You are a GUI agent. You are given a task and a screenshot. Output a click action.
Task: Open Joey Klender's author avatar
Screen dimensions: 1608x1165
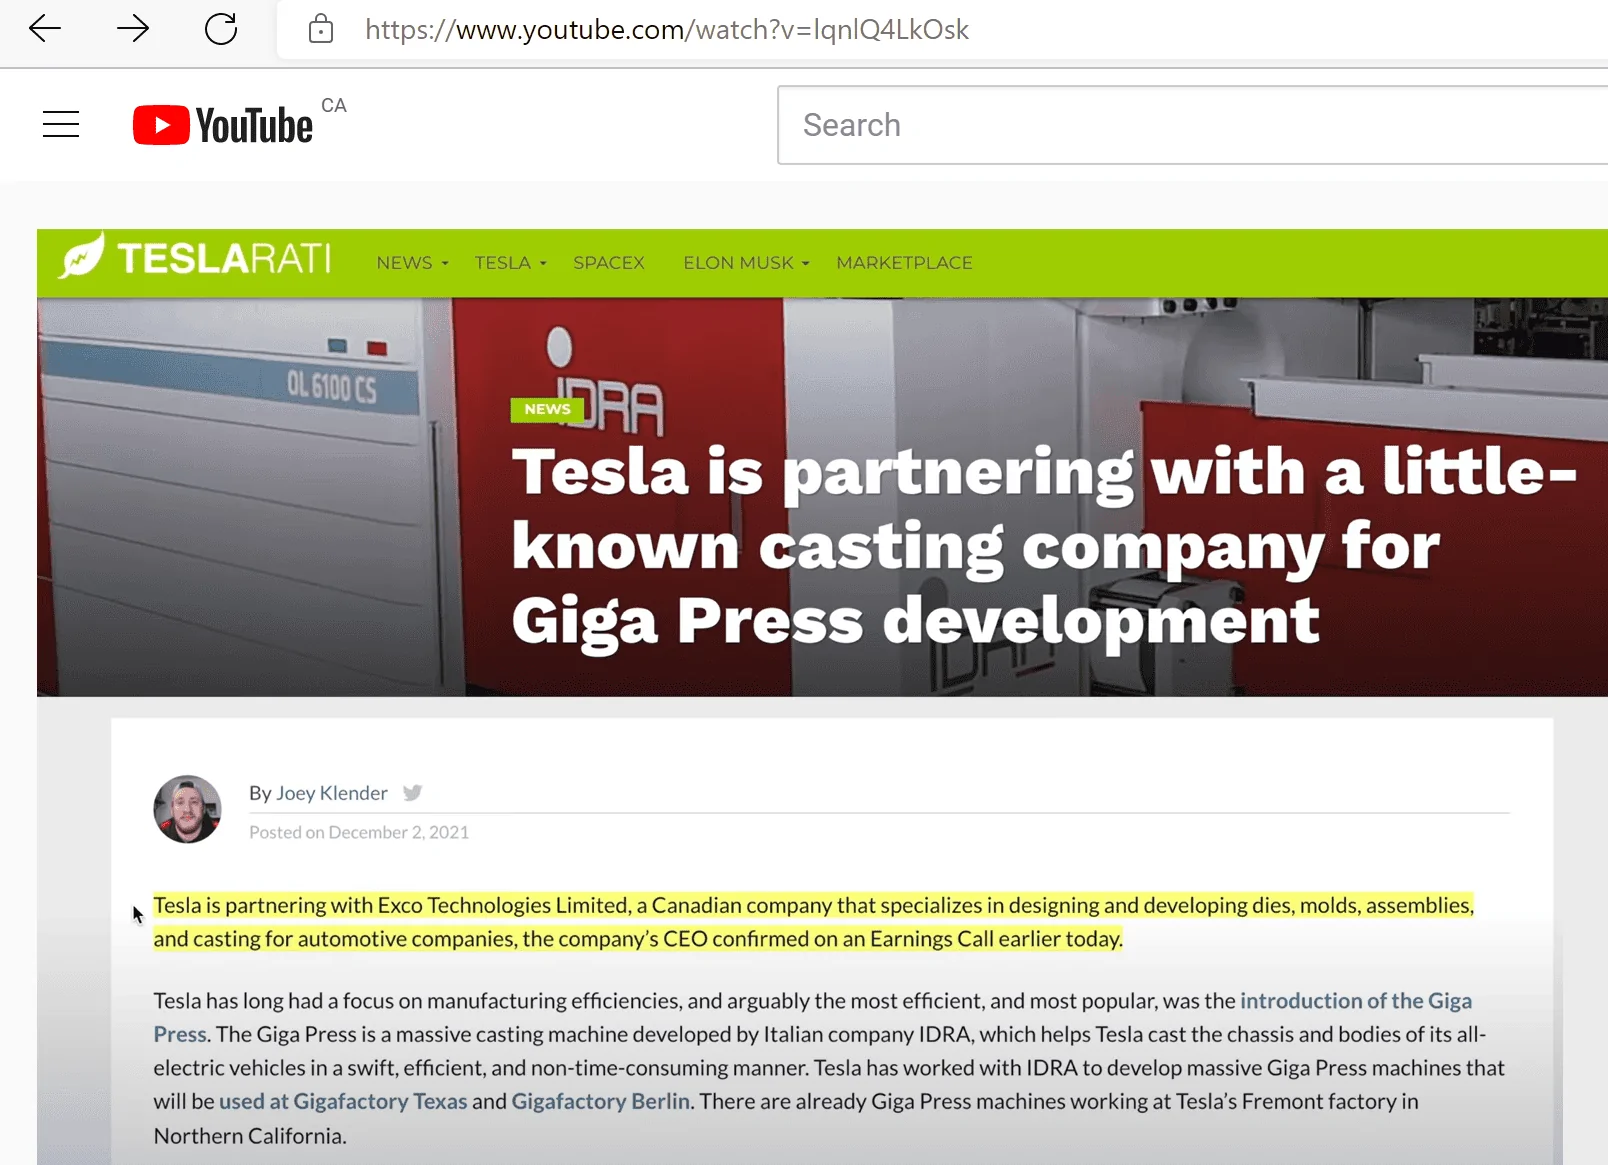[x=187, y=809]
